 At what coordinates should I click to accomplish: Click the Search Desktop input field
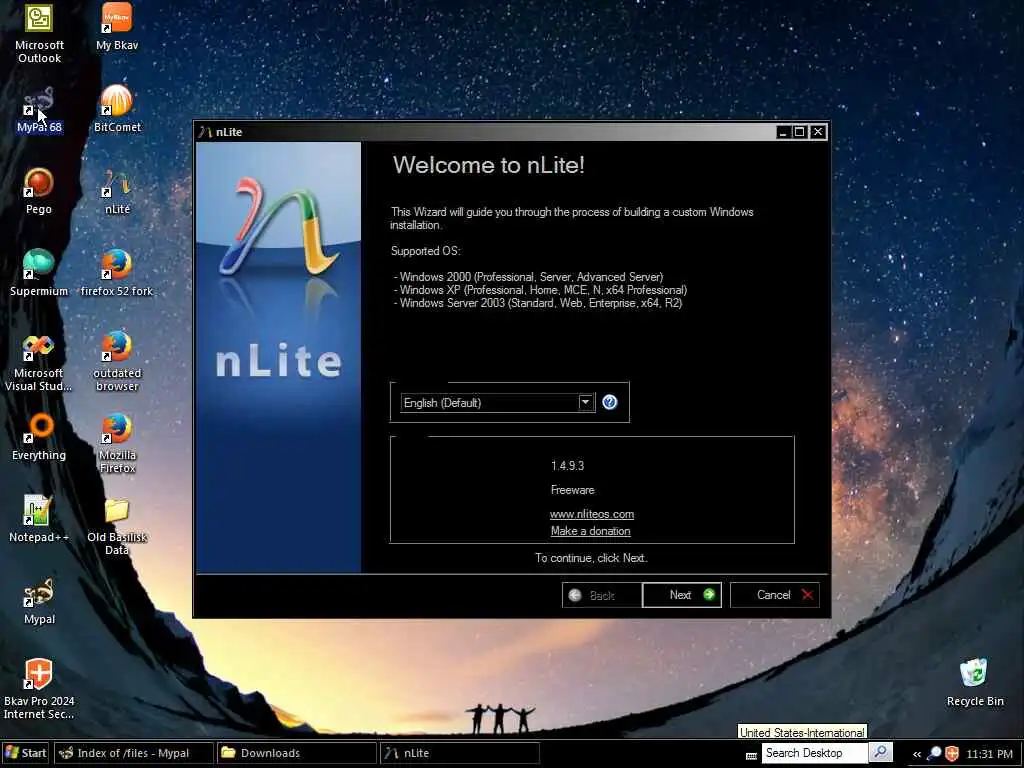pos(815,753)
